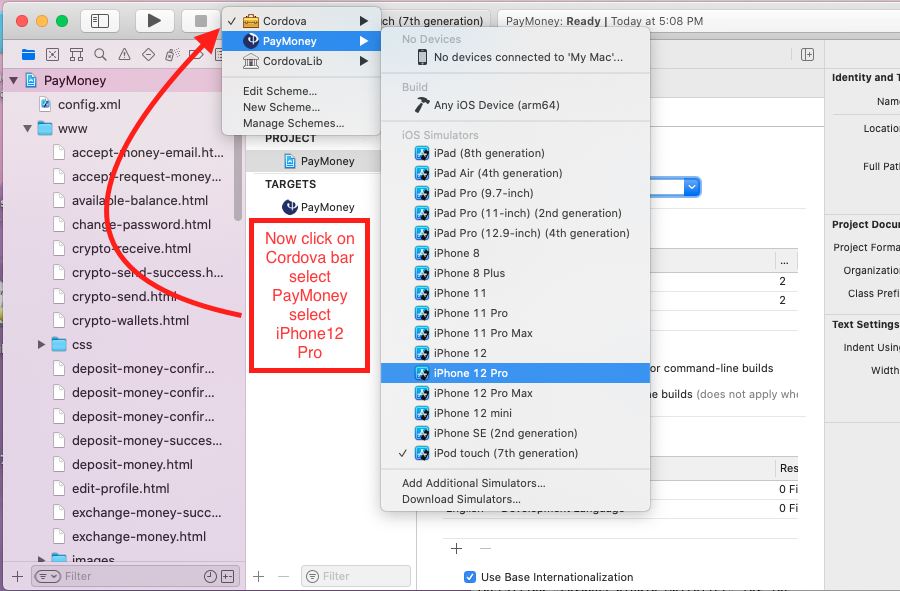The height and width of the screenshot is (591, 900).
Task: Click the Run (play) button
Action: pyautogui.click(x=153, y=20)
